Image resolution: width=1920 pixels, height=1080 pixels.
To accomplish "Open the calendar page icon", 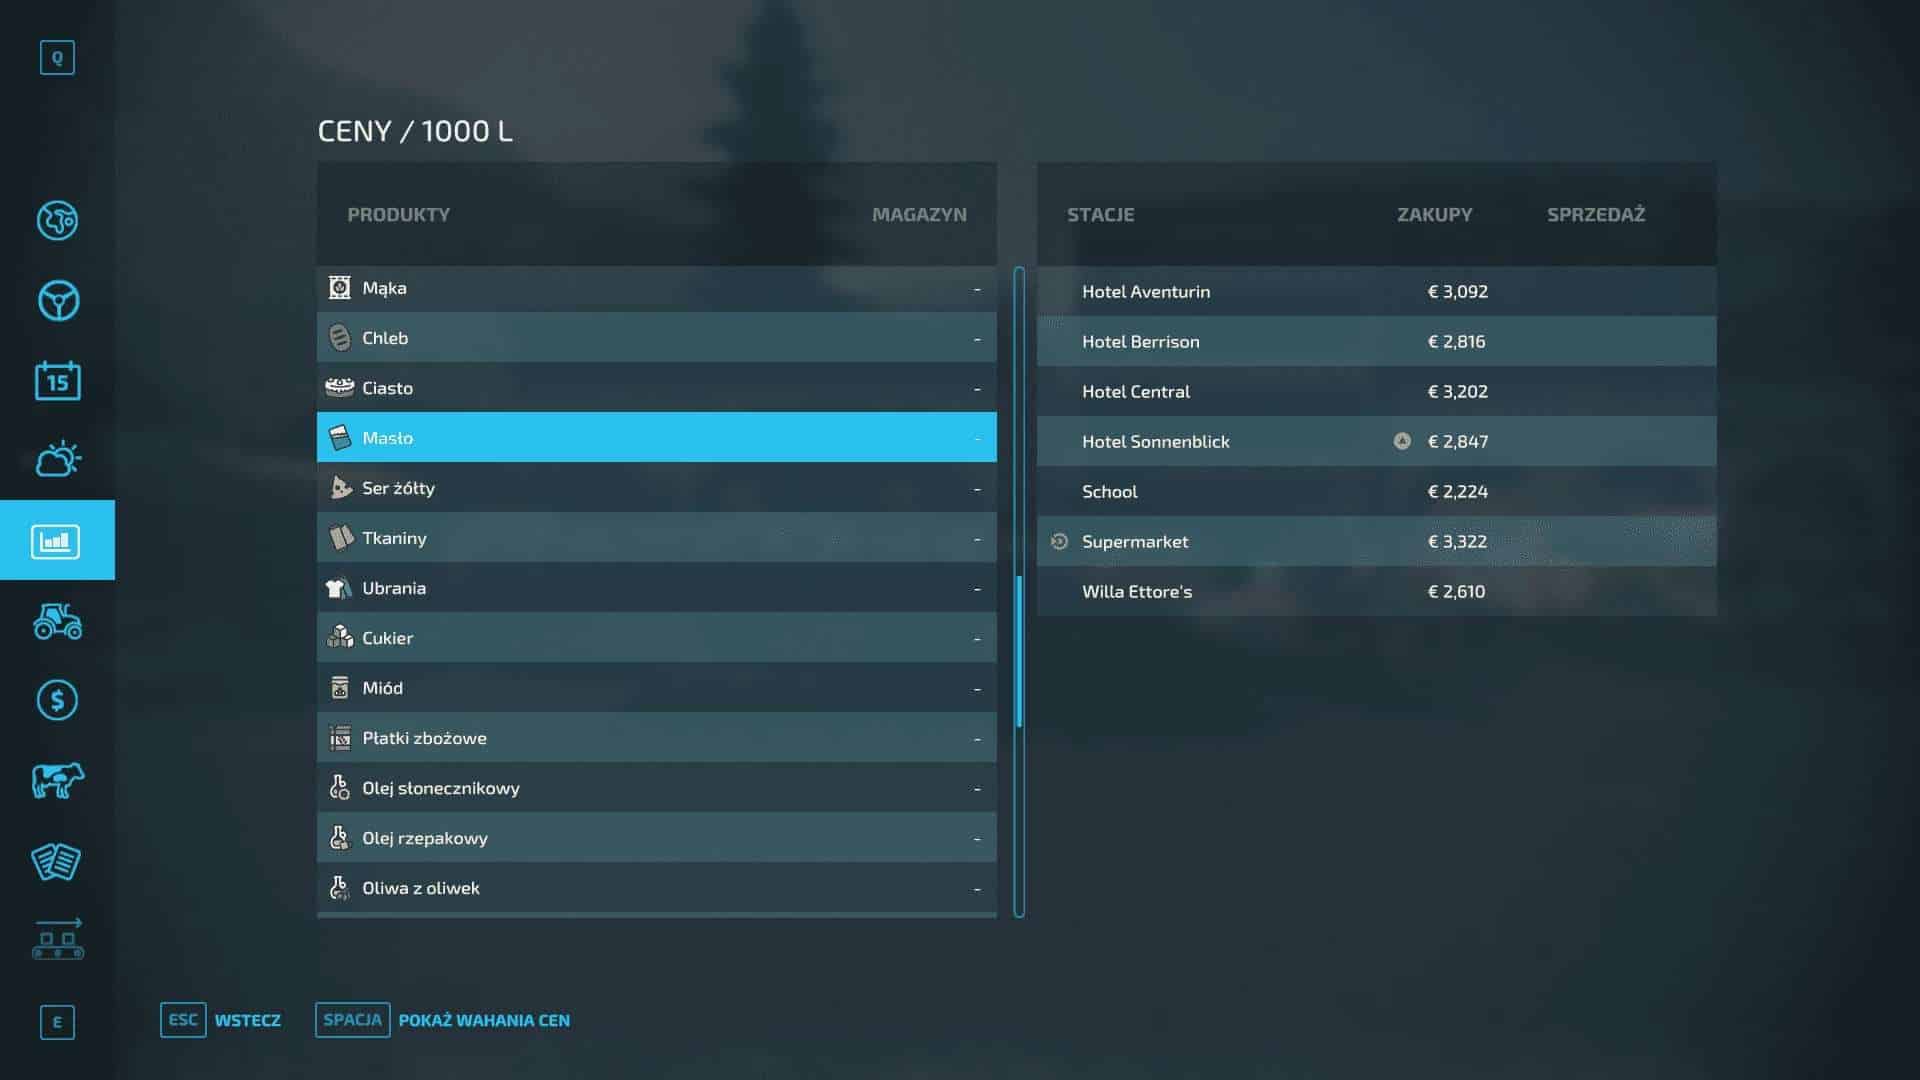I will (x=57, y=381).
